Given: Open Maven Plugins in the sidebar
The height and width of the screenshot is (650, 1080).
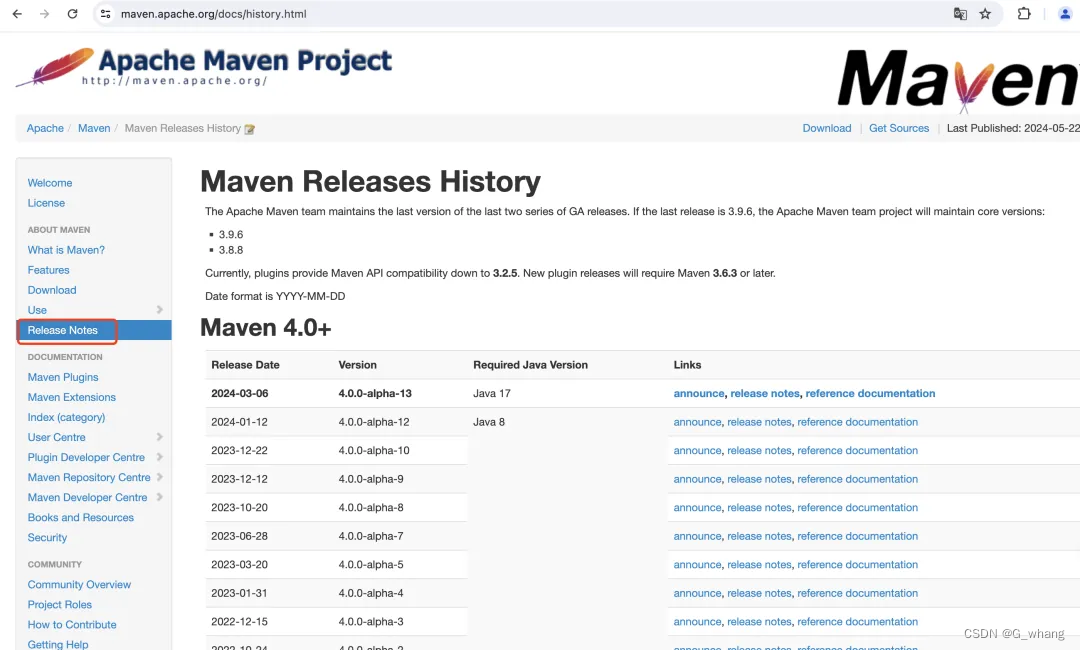Looking at the screenshot, I should tap(63, 377).
